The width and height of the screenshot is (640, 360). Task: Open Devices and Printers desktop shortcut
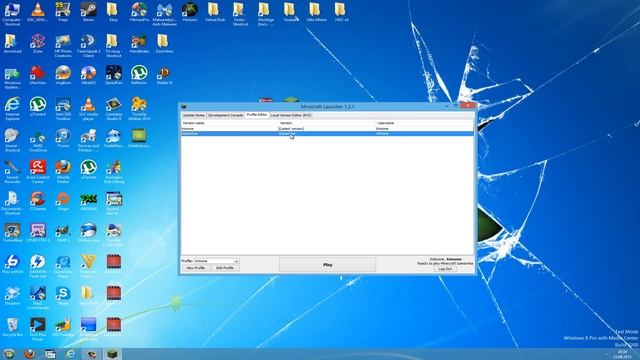coord(88,140)
